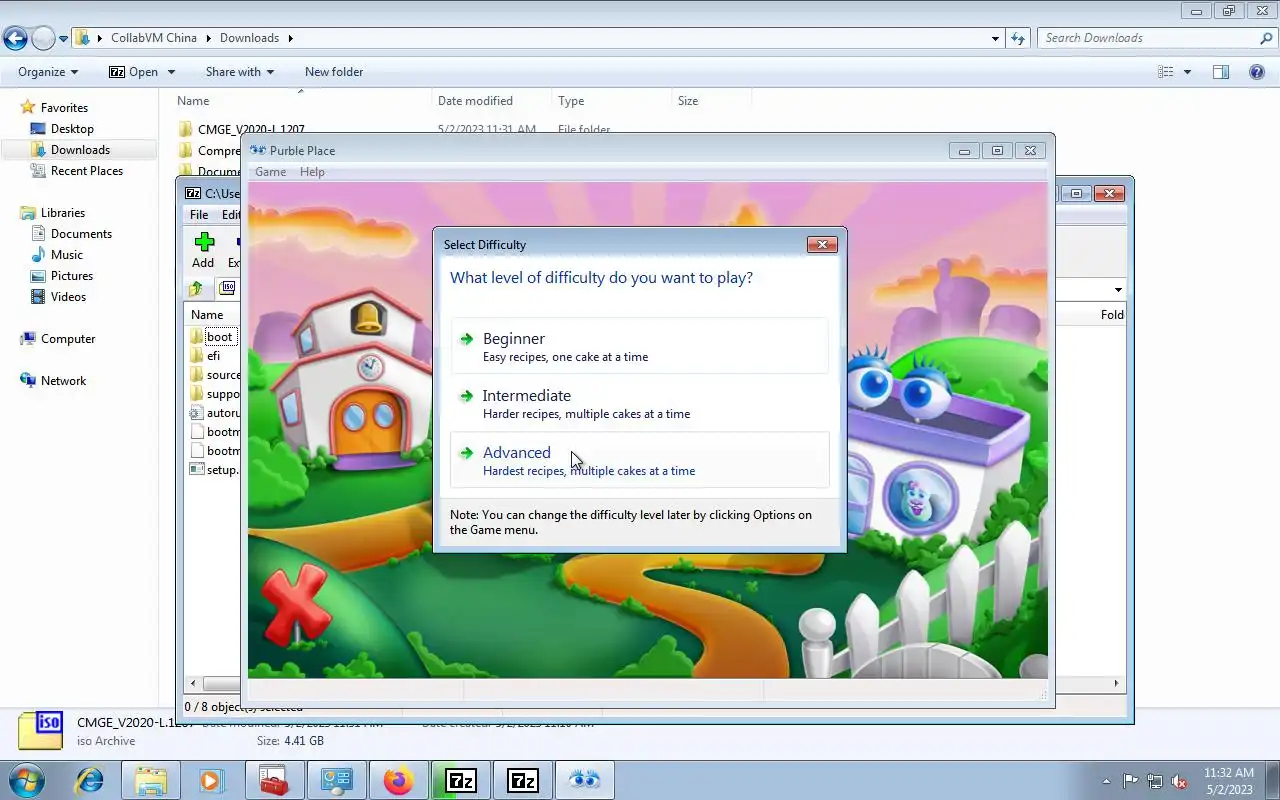Close the Select Difficulty dialog

point(822,245)
